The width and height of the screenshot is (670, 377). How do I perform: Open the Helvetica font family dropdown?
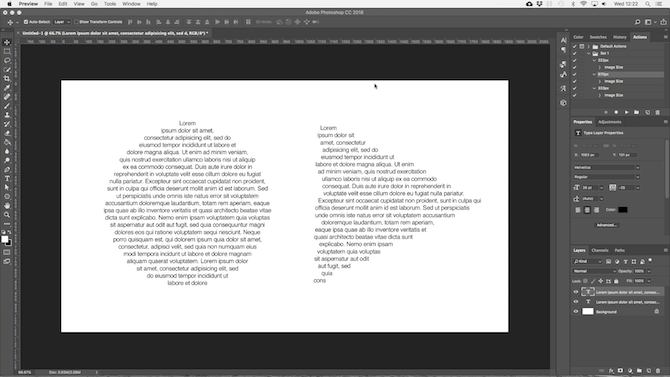606,168
